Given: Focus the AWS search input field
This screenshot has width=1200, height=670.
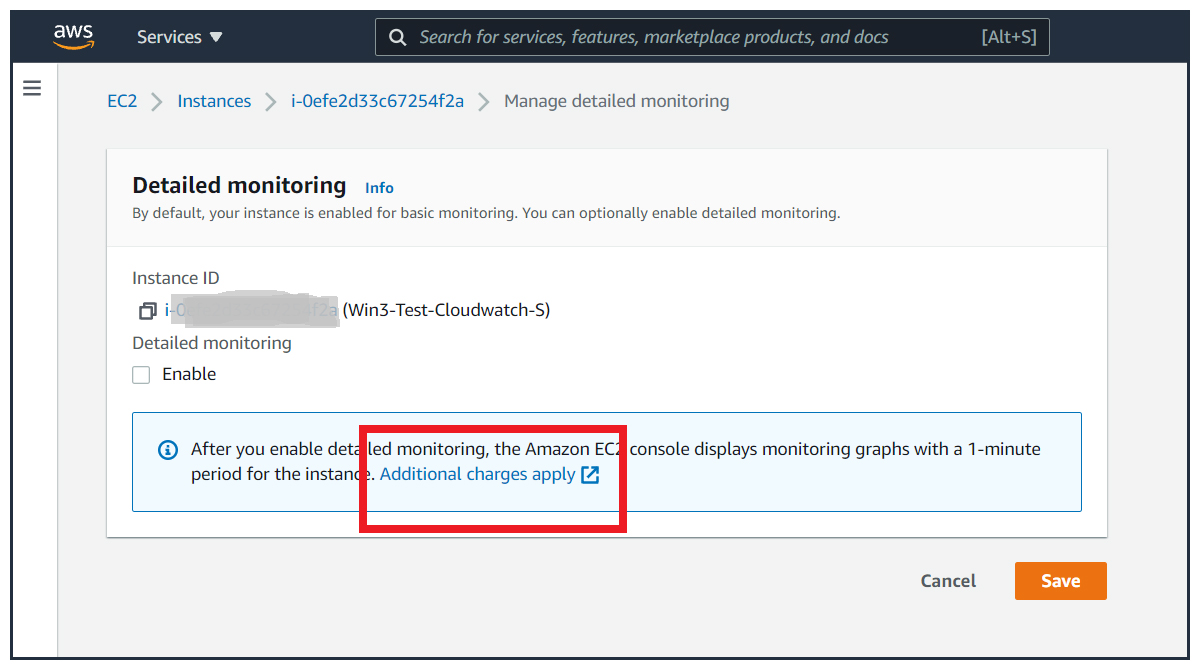Looking at the screenshot, I should pyautogui.click(x=690, y=37).
